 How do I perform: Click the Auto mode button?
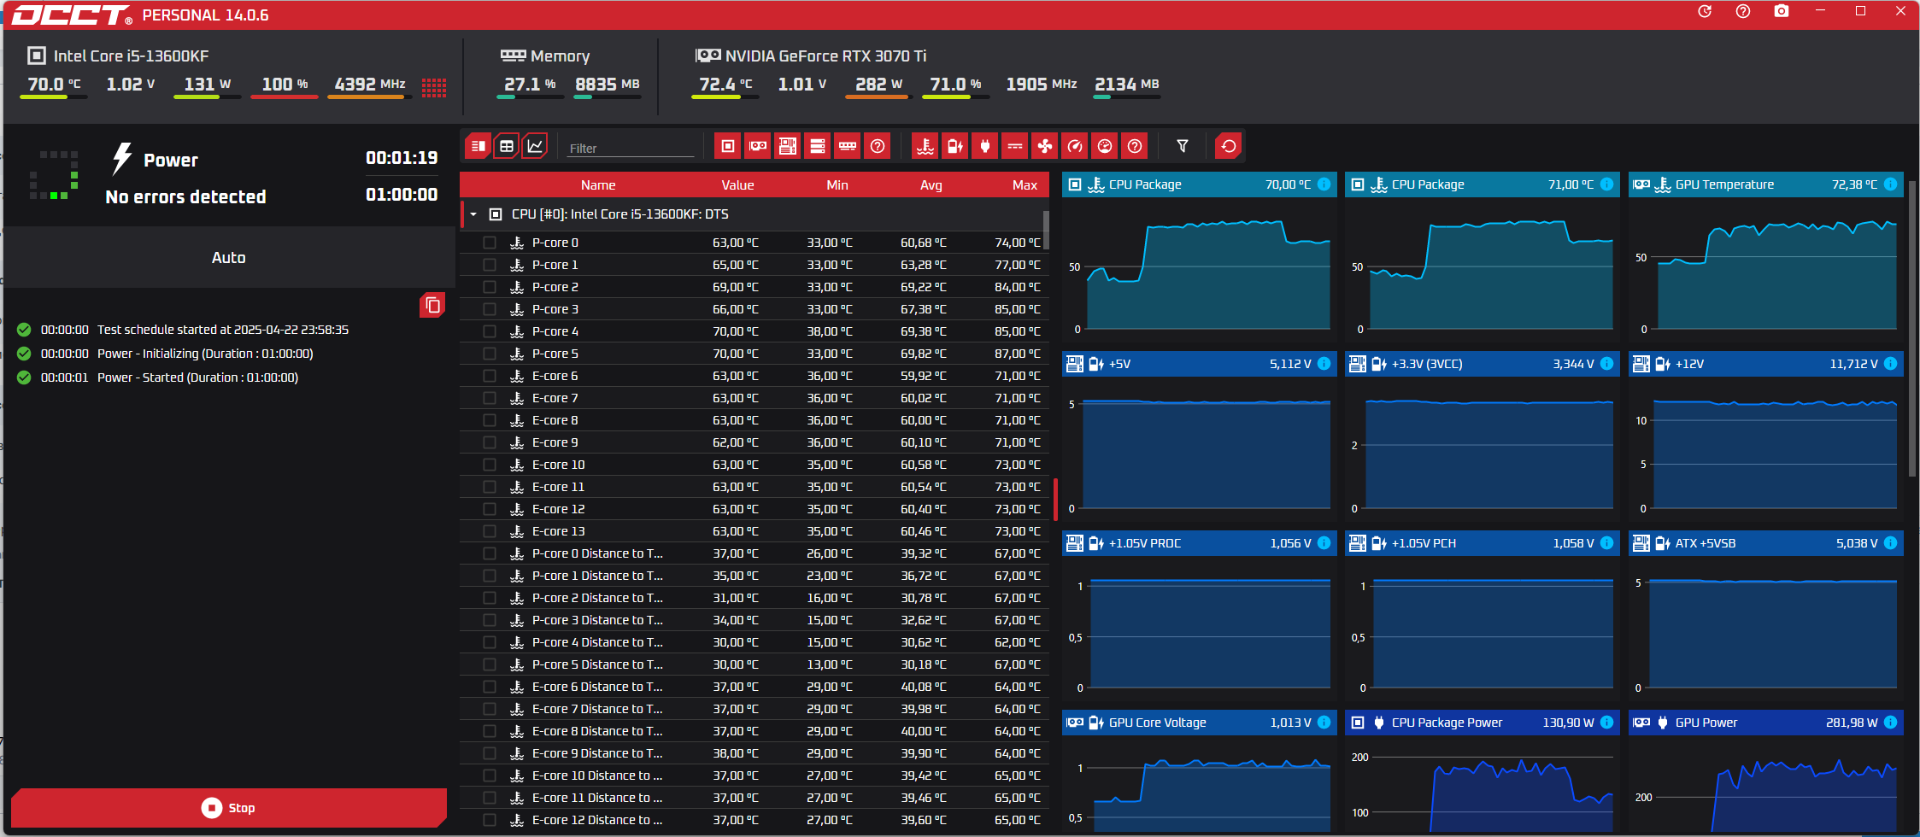(229, 258)
